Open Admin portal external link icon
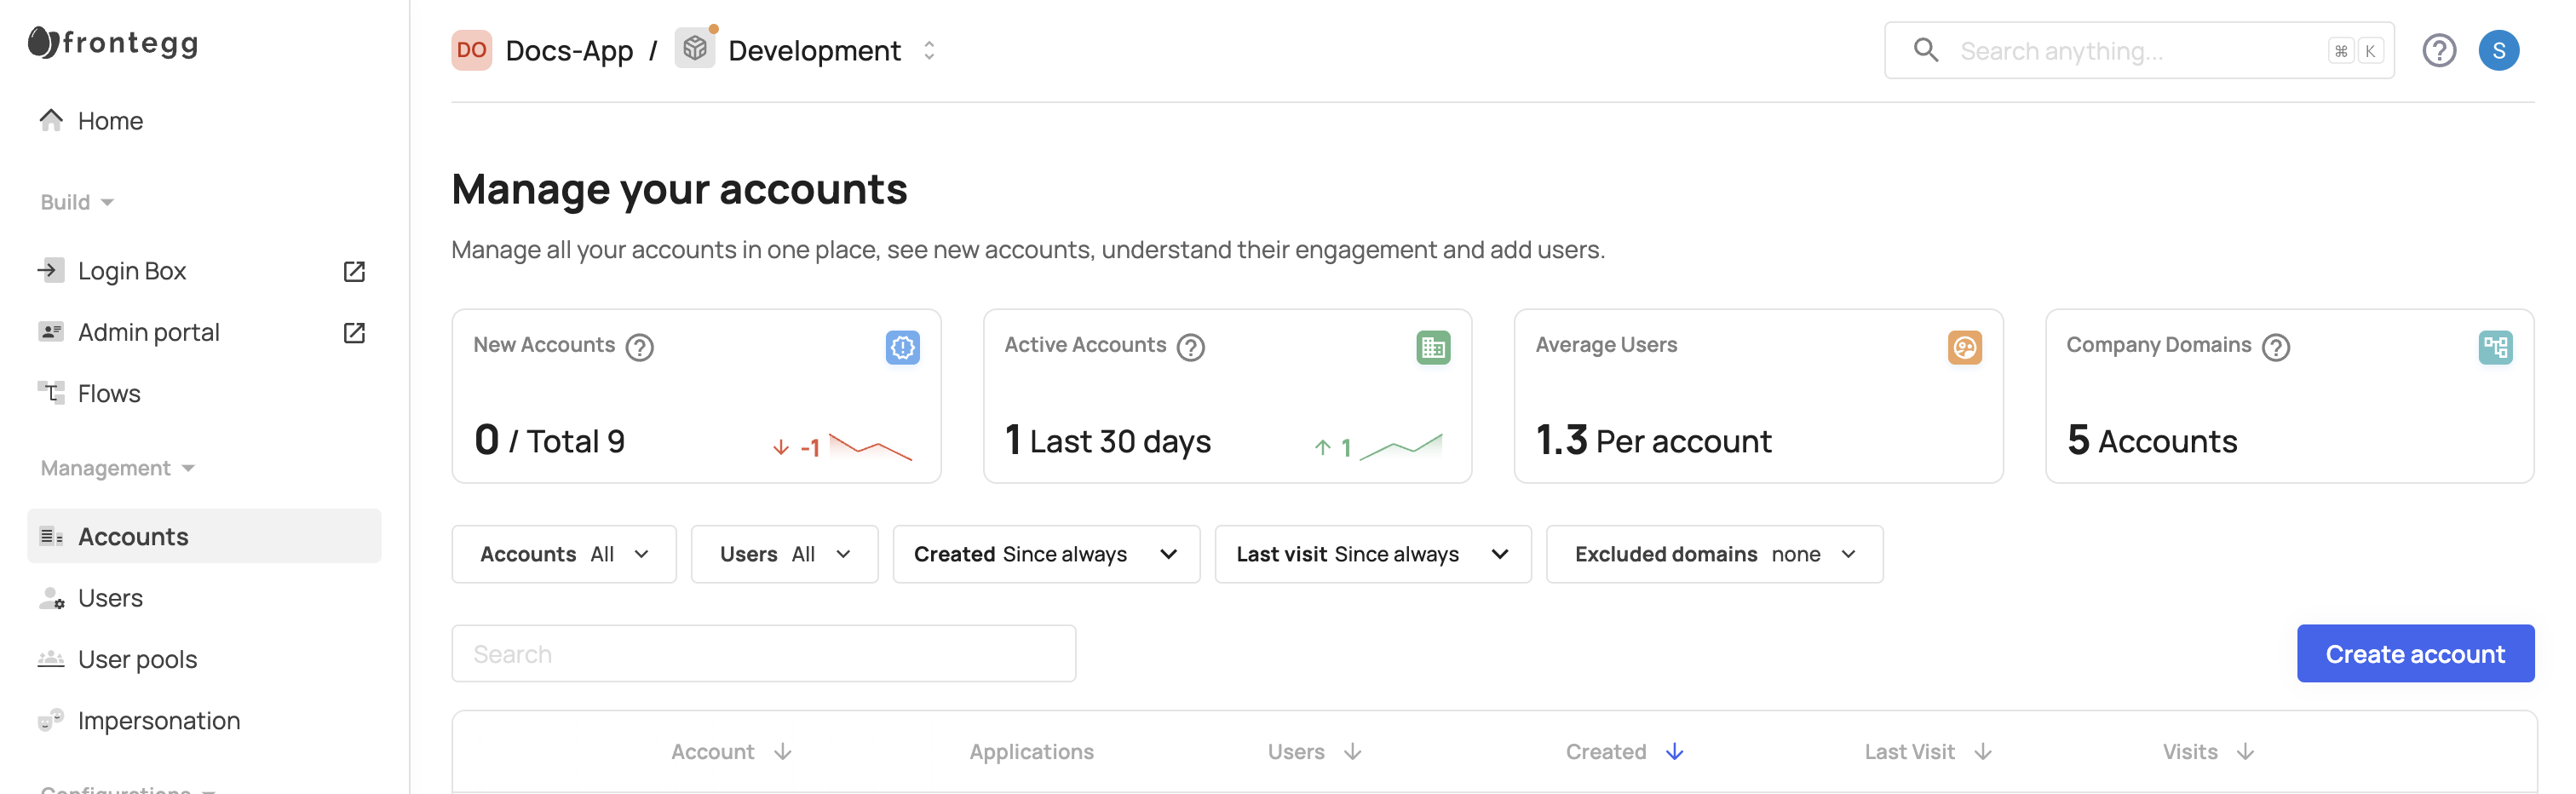This screenshot has width=2576, height=794. click(354, 332)
